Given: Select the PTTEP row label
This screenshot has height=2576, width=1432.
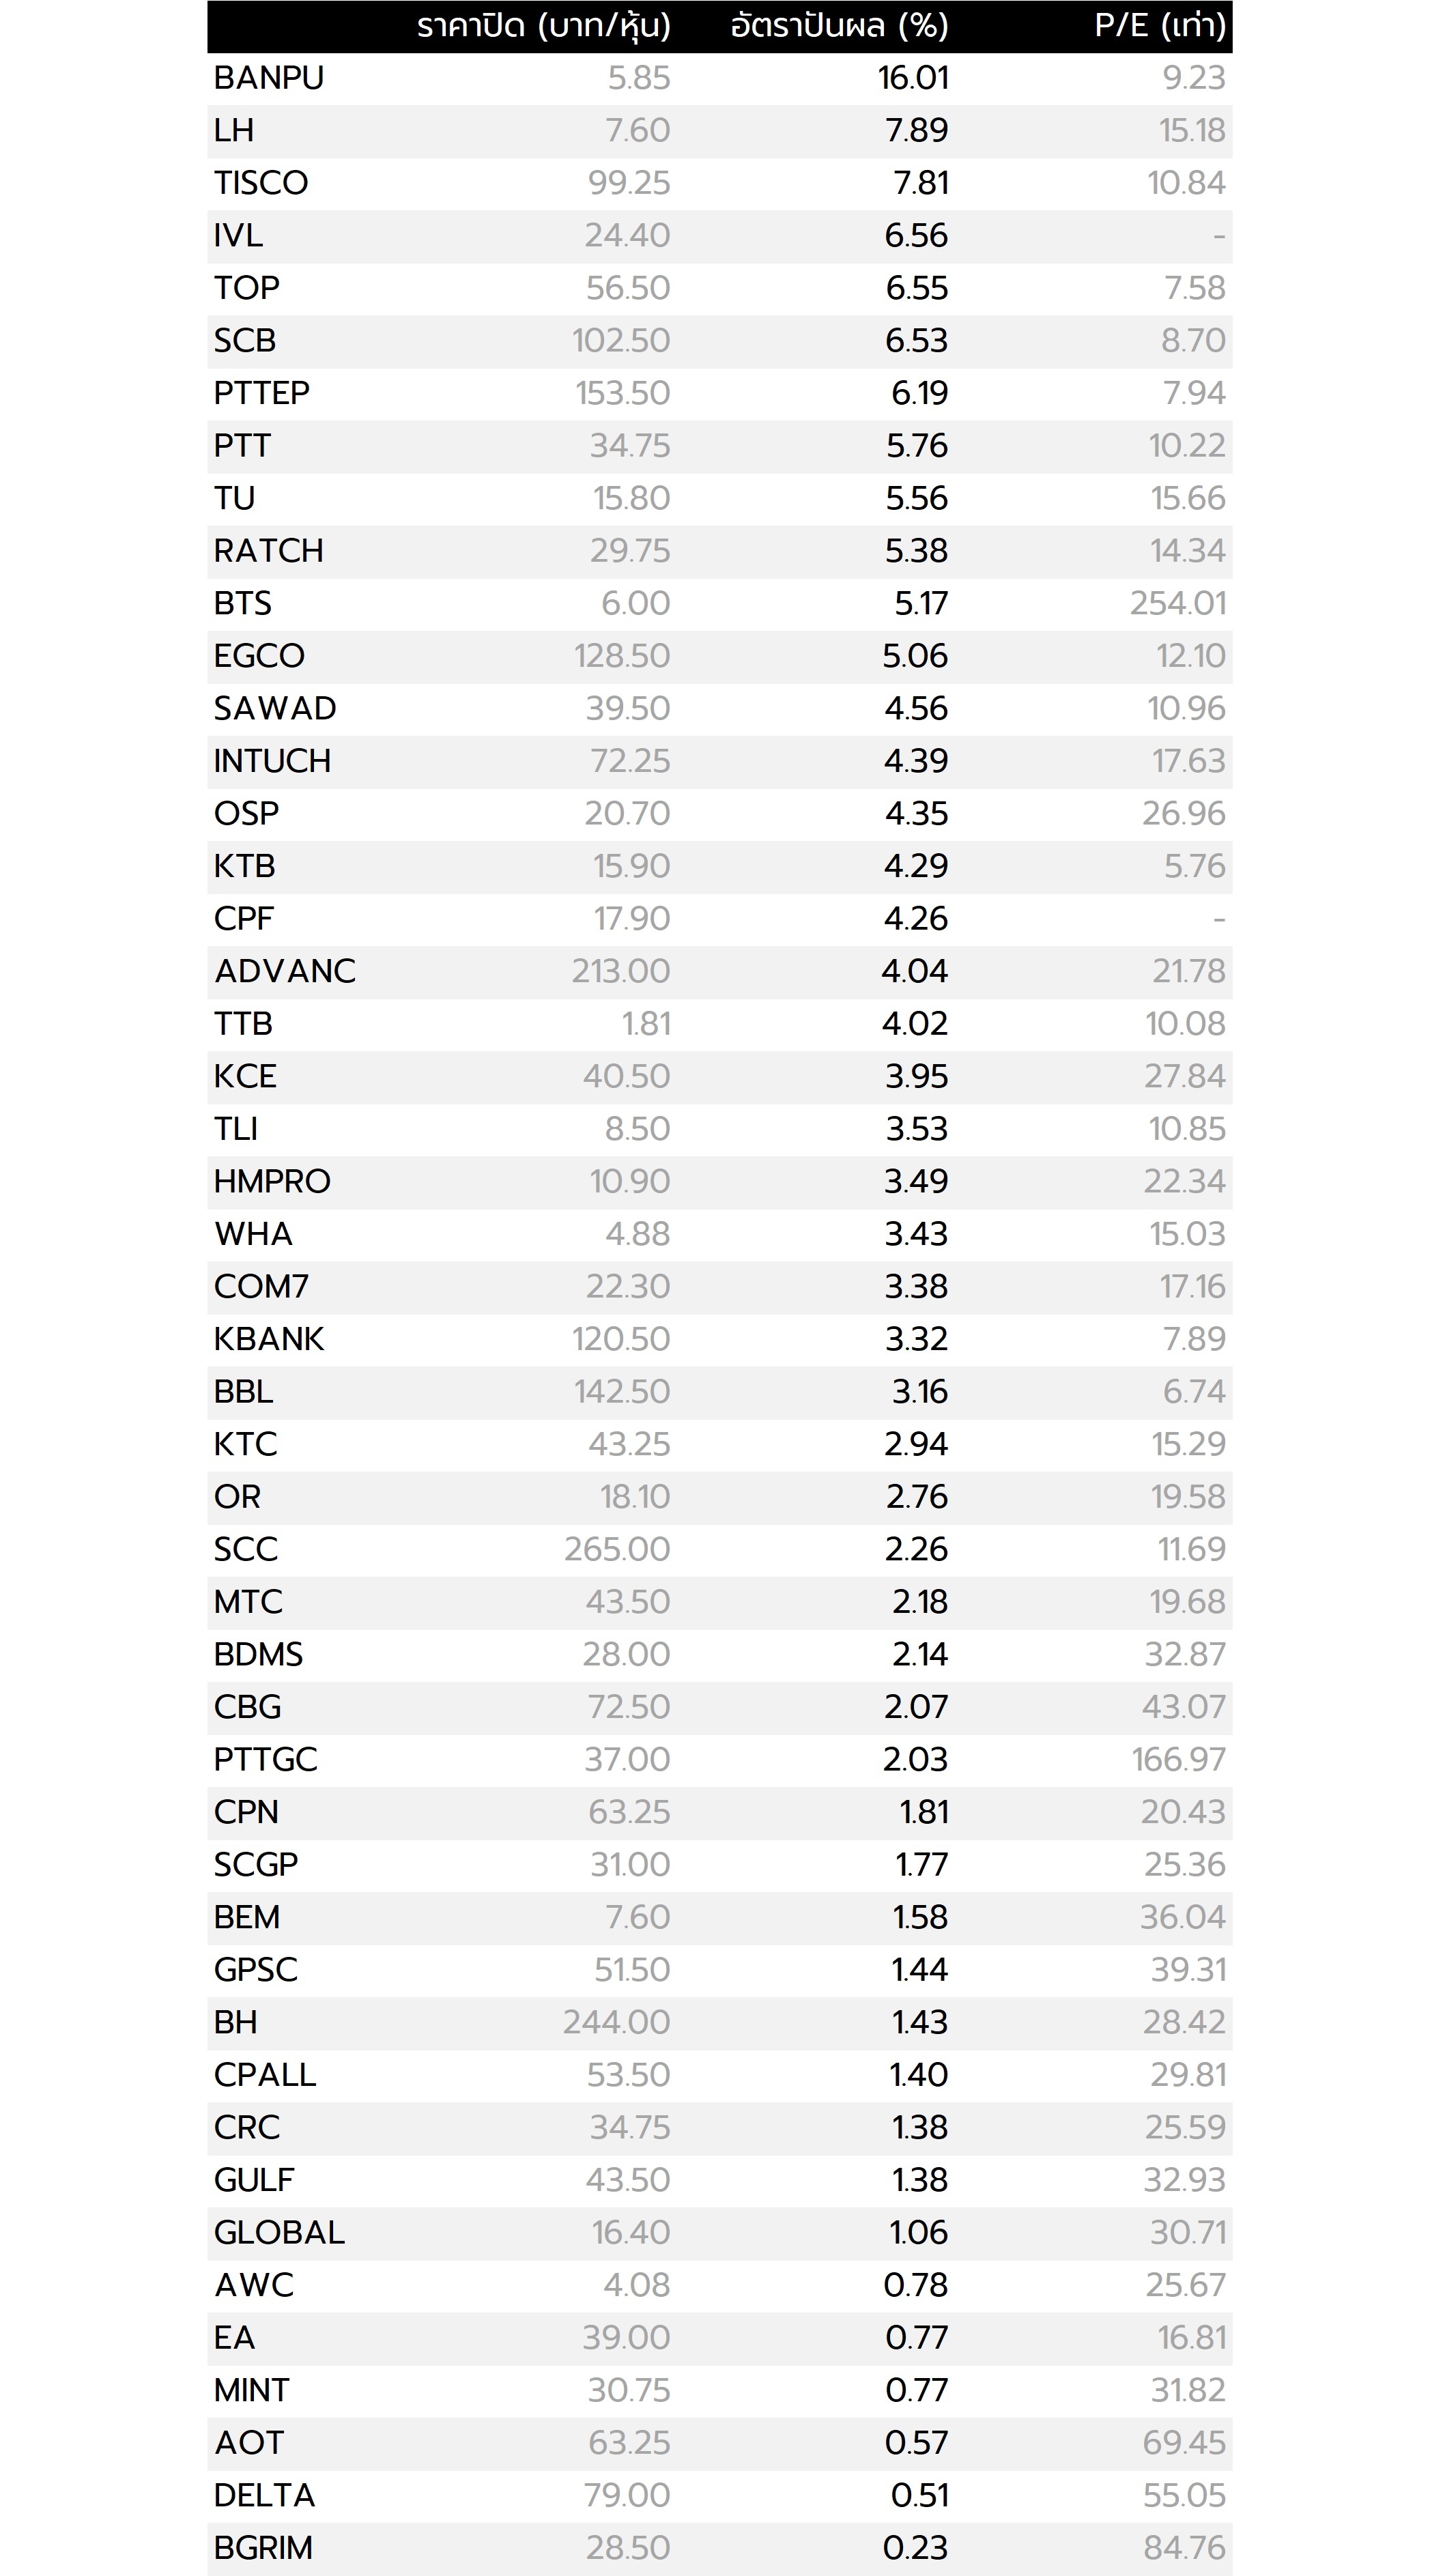Looking at the screenshot, I should click(x=262, y=393).
